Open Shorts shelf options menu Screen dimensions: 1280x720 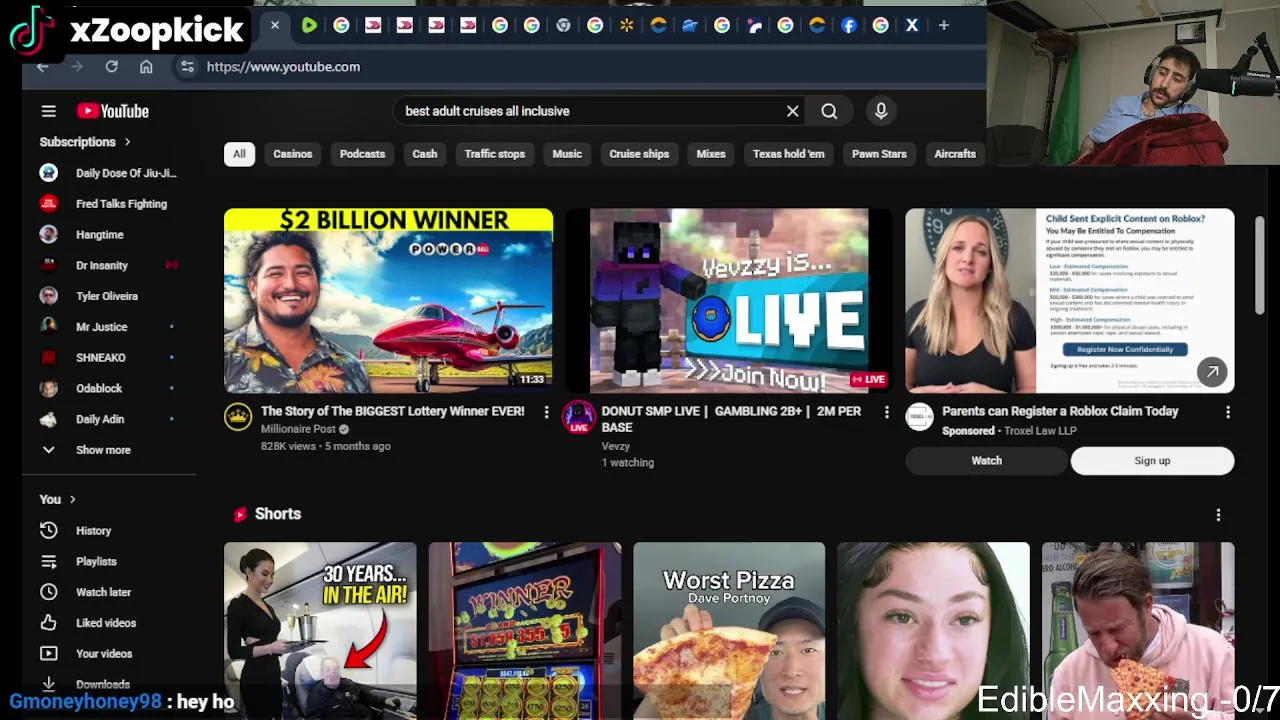click(1218, 514)
